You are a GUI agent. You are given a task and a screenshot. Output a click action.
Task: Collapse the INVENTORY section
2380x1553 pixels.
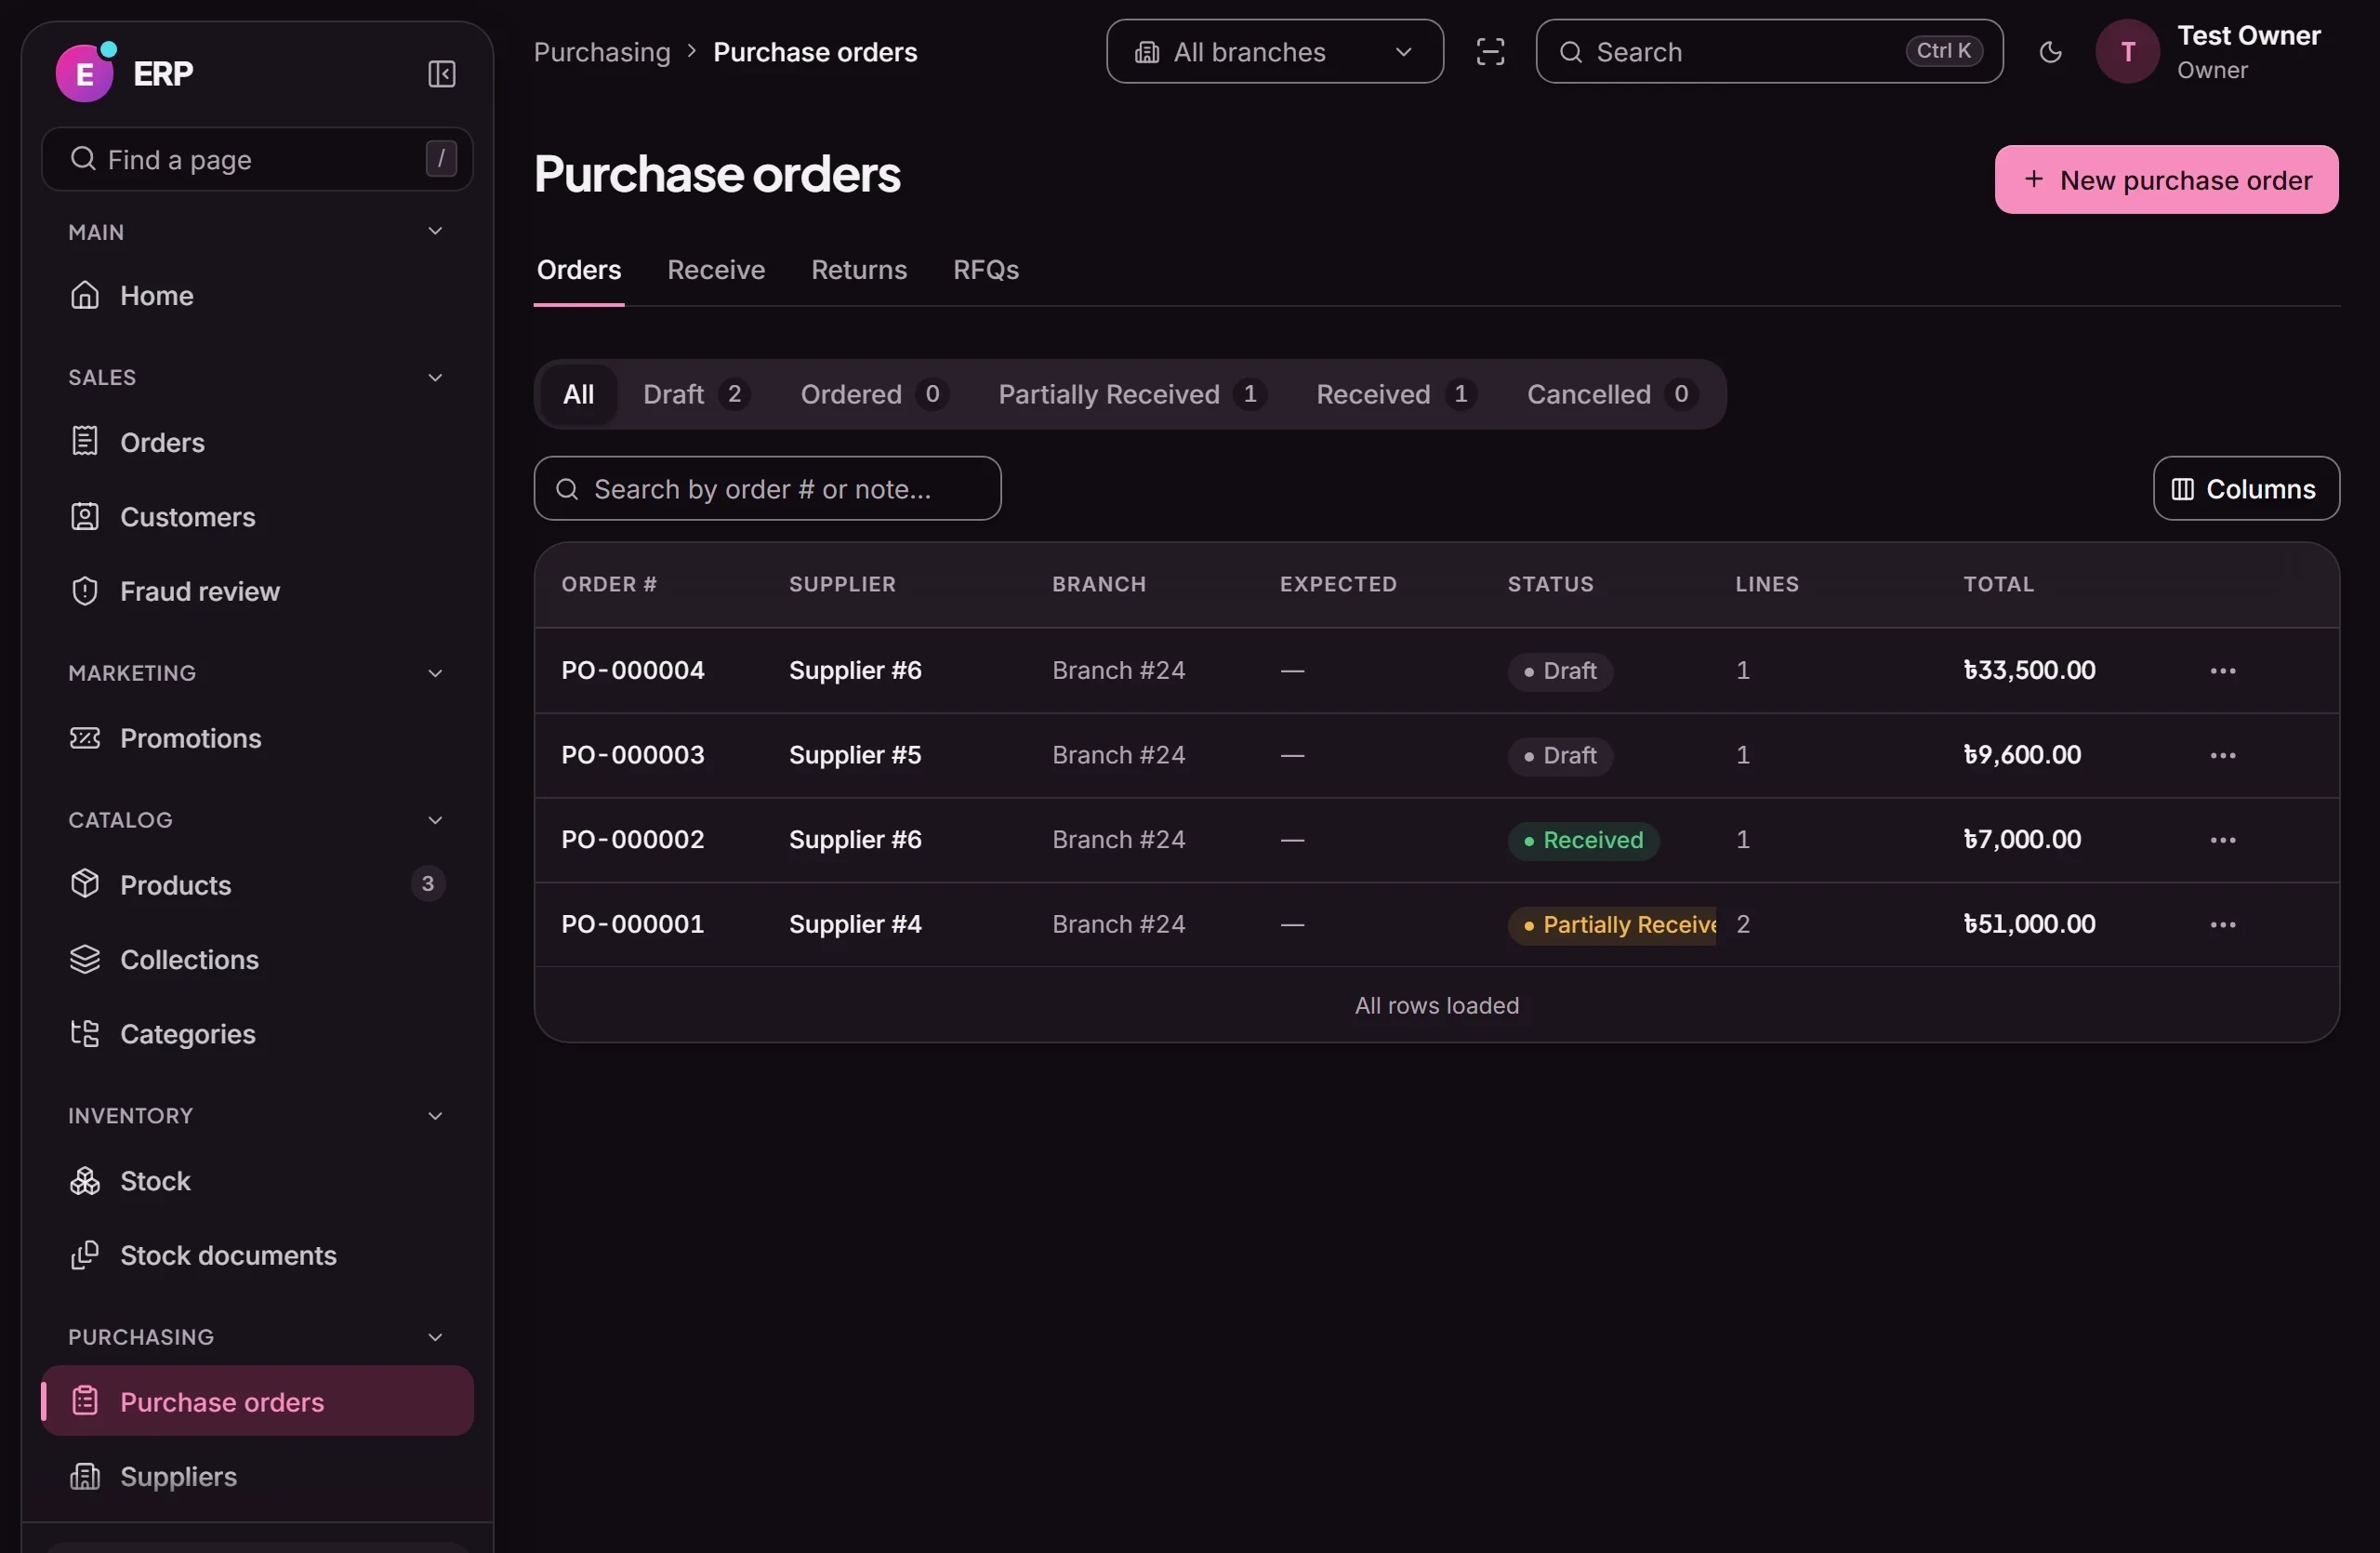point(435,1117)
